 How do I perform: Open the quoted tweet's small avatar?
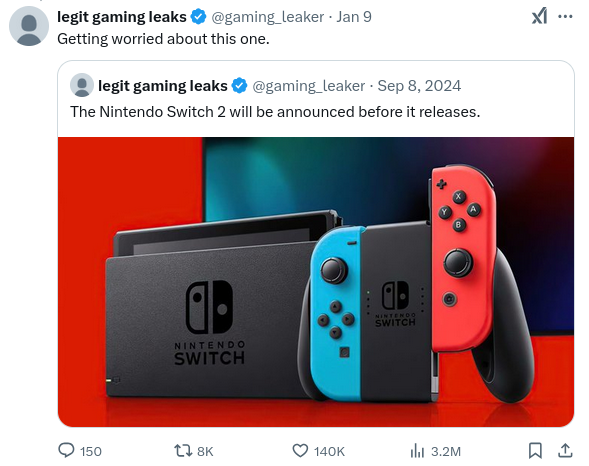[x=82, y=85]
